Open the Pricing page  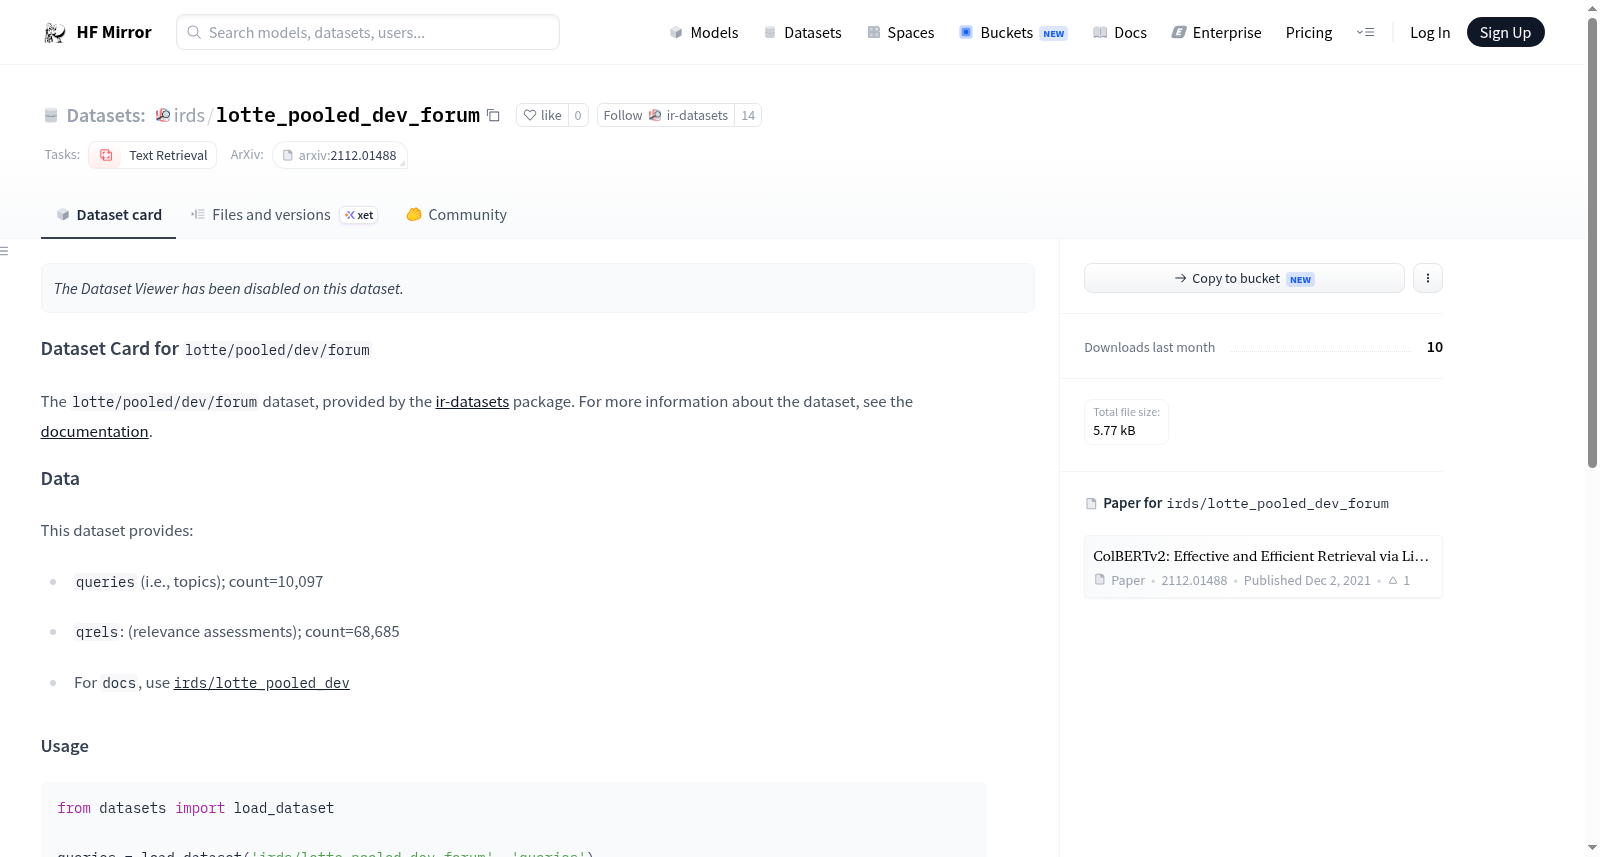pos(1309,33)
